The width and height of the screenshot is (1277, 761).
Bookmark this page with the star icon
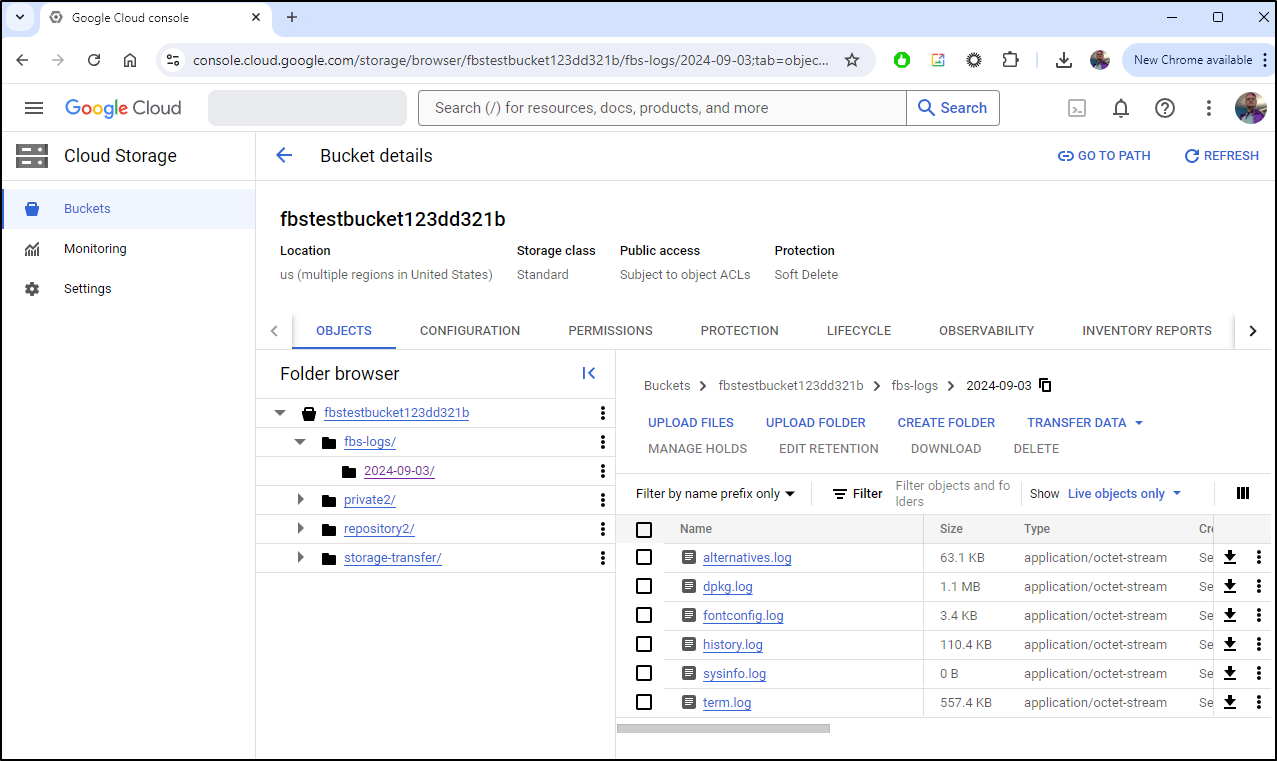852,60
